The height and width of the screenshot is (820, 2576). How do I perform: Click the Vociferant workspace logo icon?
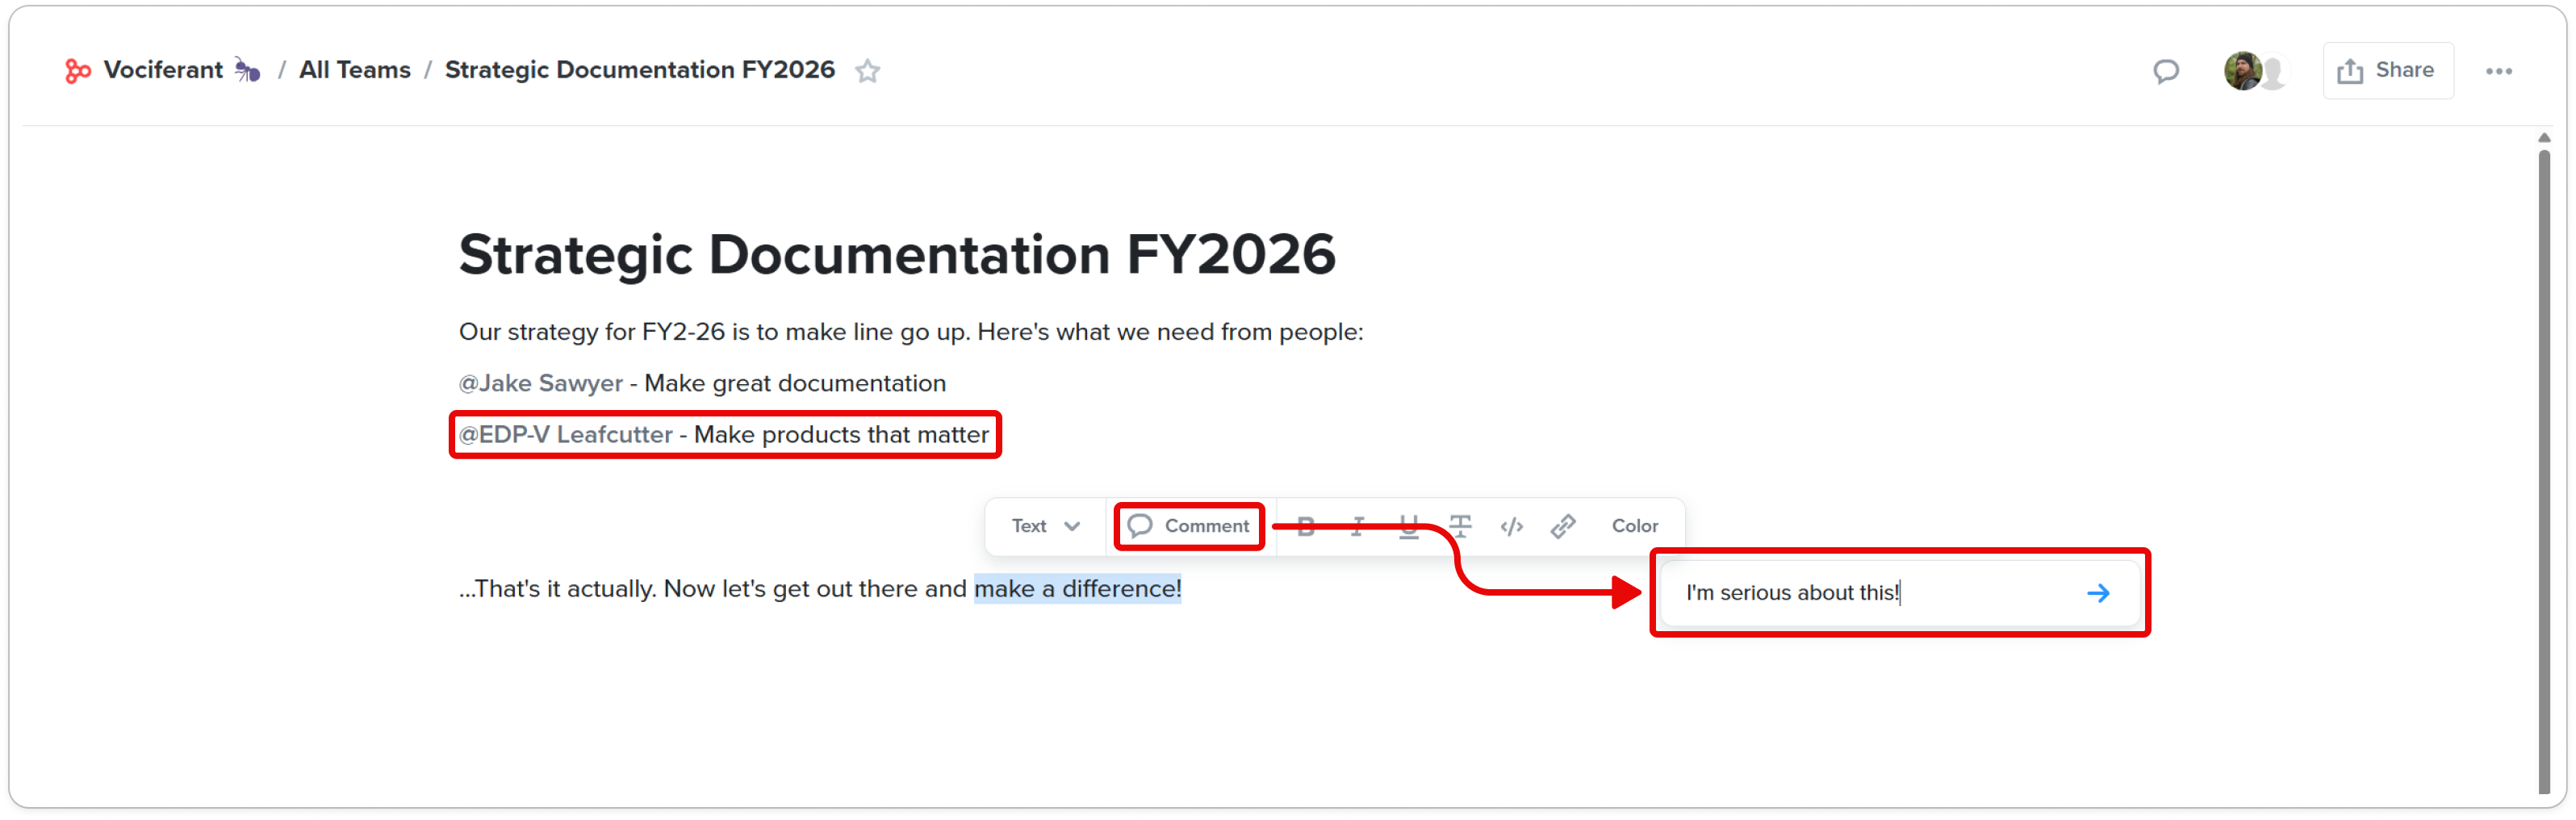click(x=77, y=71)
